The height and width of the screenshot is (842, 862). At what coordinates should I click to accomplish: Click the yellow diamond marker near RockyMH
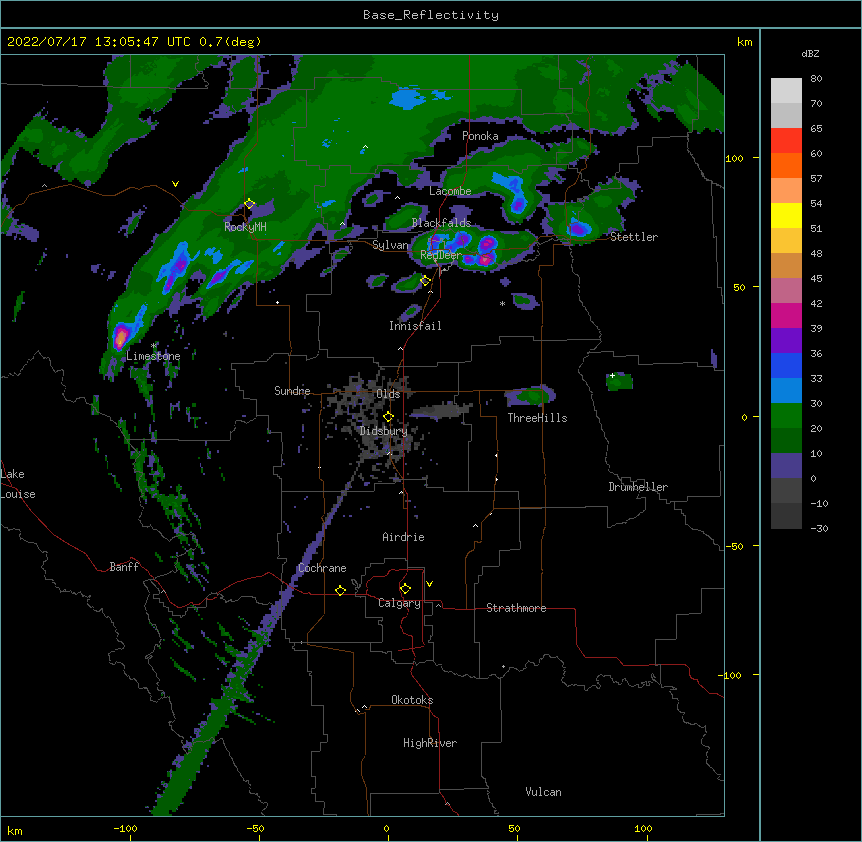pyautogui.click(x=249, y=204)
